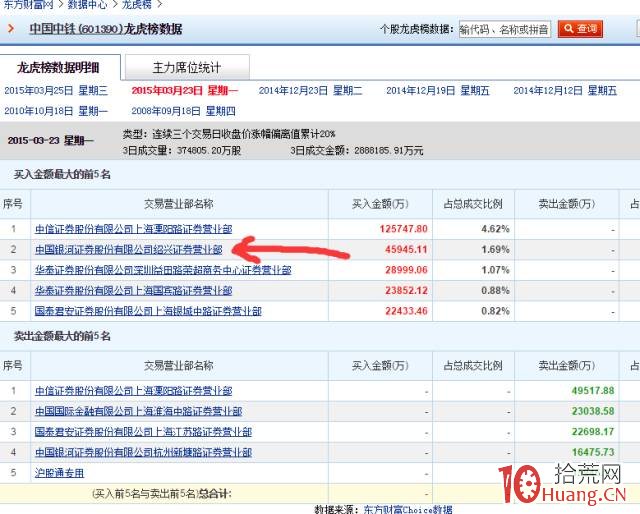
Task: Click the 类型 连续三个交易日 description text
Action: [x=229, y=134]
